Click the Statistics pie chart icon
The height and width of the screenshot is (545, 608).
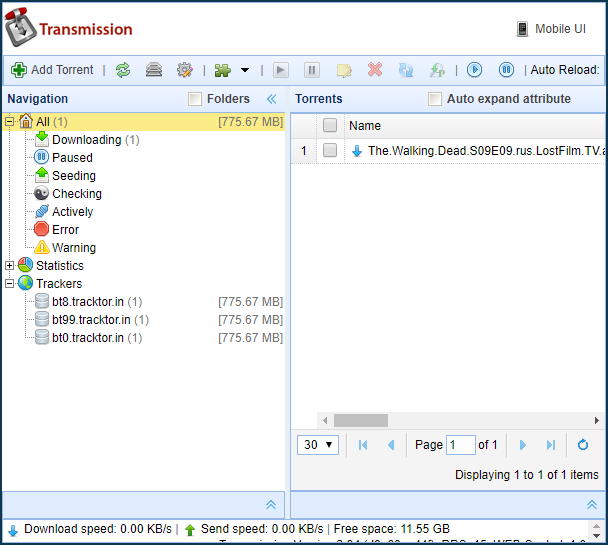point(26,265)
